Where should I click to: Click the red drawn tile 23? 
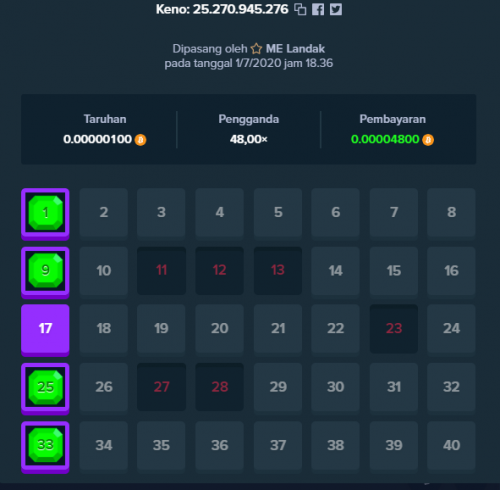394,329
